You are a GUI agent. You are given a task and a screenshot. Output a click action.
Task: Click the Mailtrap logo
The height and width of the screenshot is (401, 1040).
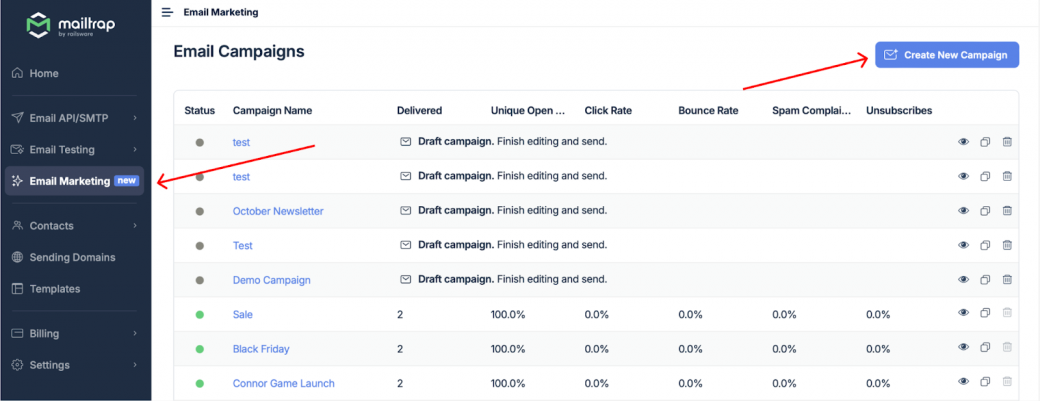(75, 24)
